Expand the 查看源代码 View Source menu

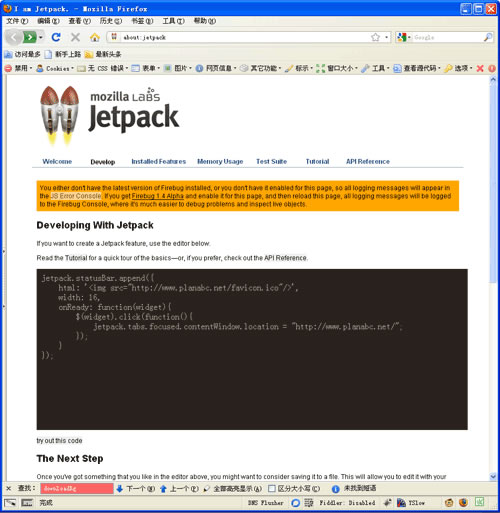(417, 68)
